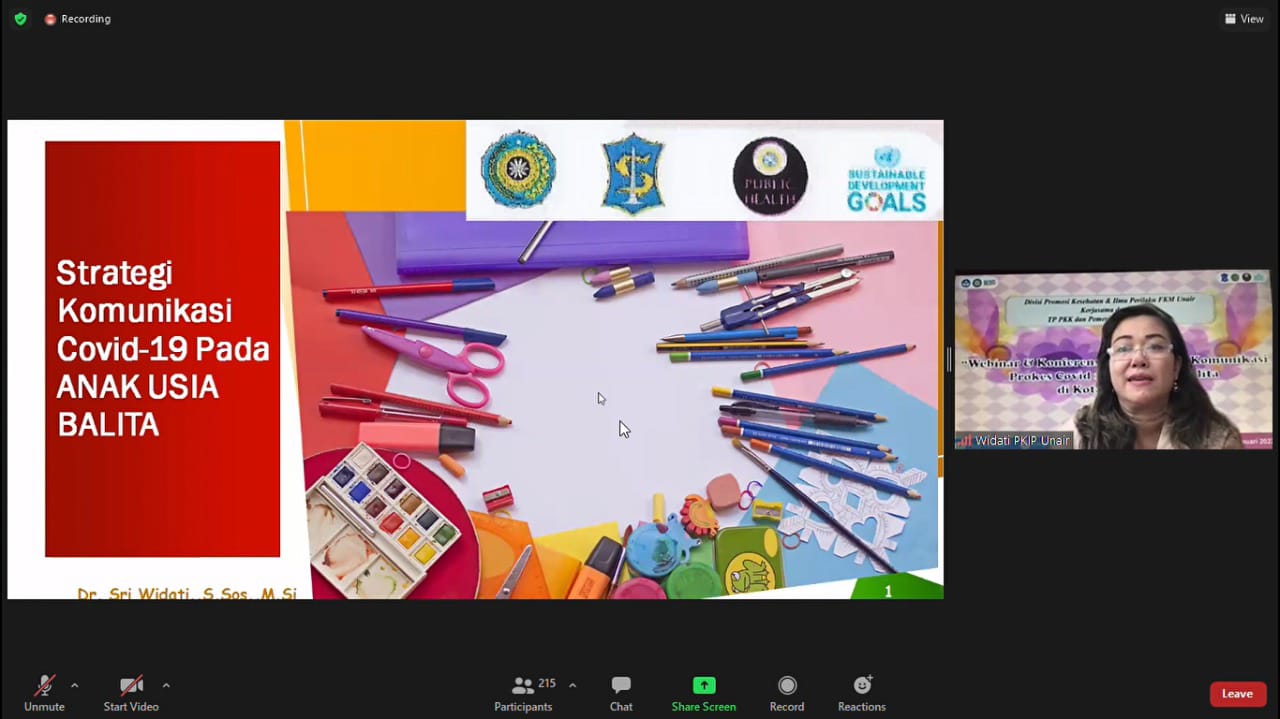Start Video camera toggle
The height and width of the screenshot is (719, 1280).
pyautogui.click(x=131, y=693)
